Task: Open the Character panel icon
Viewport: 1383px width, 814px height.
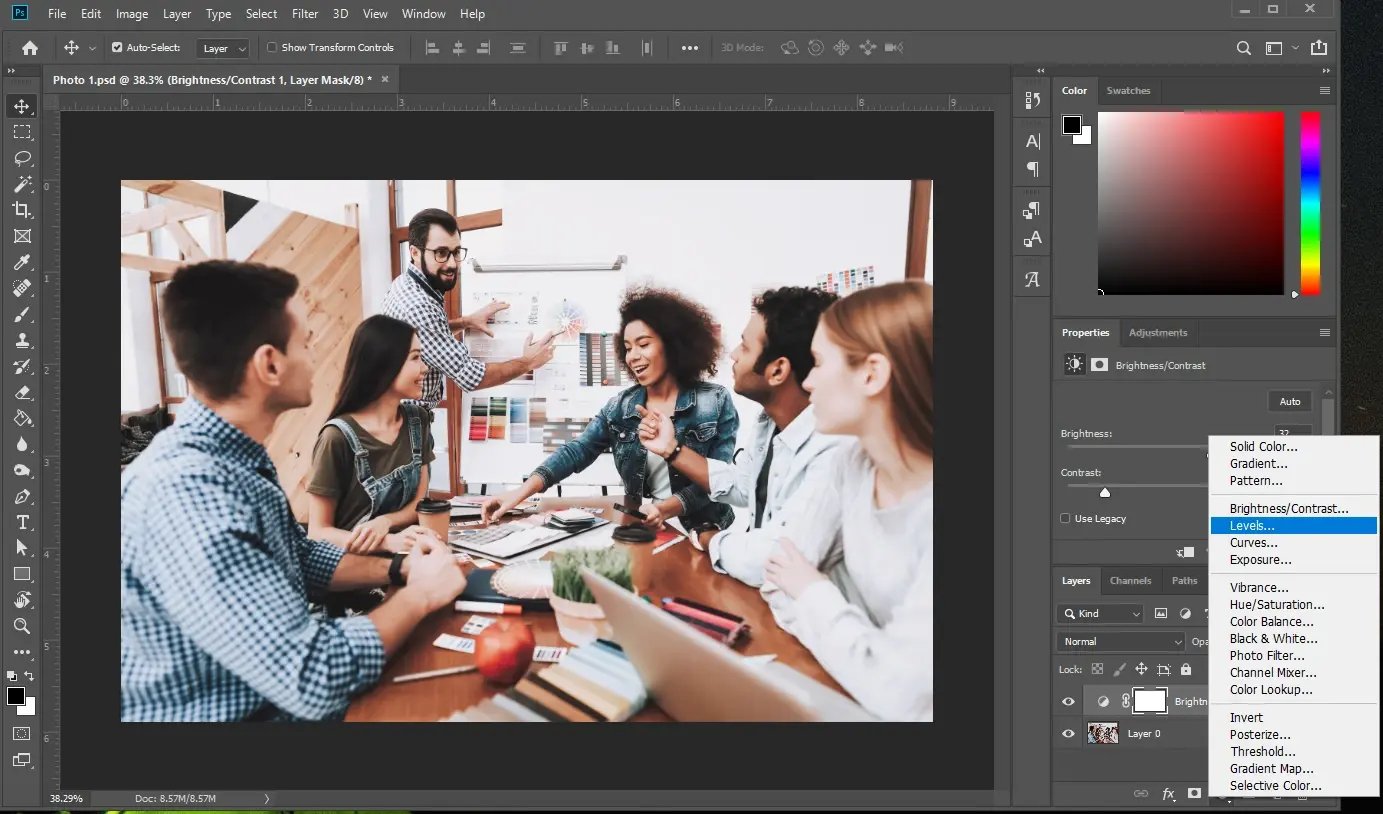Action: (1033, 141)
